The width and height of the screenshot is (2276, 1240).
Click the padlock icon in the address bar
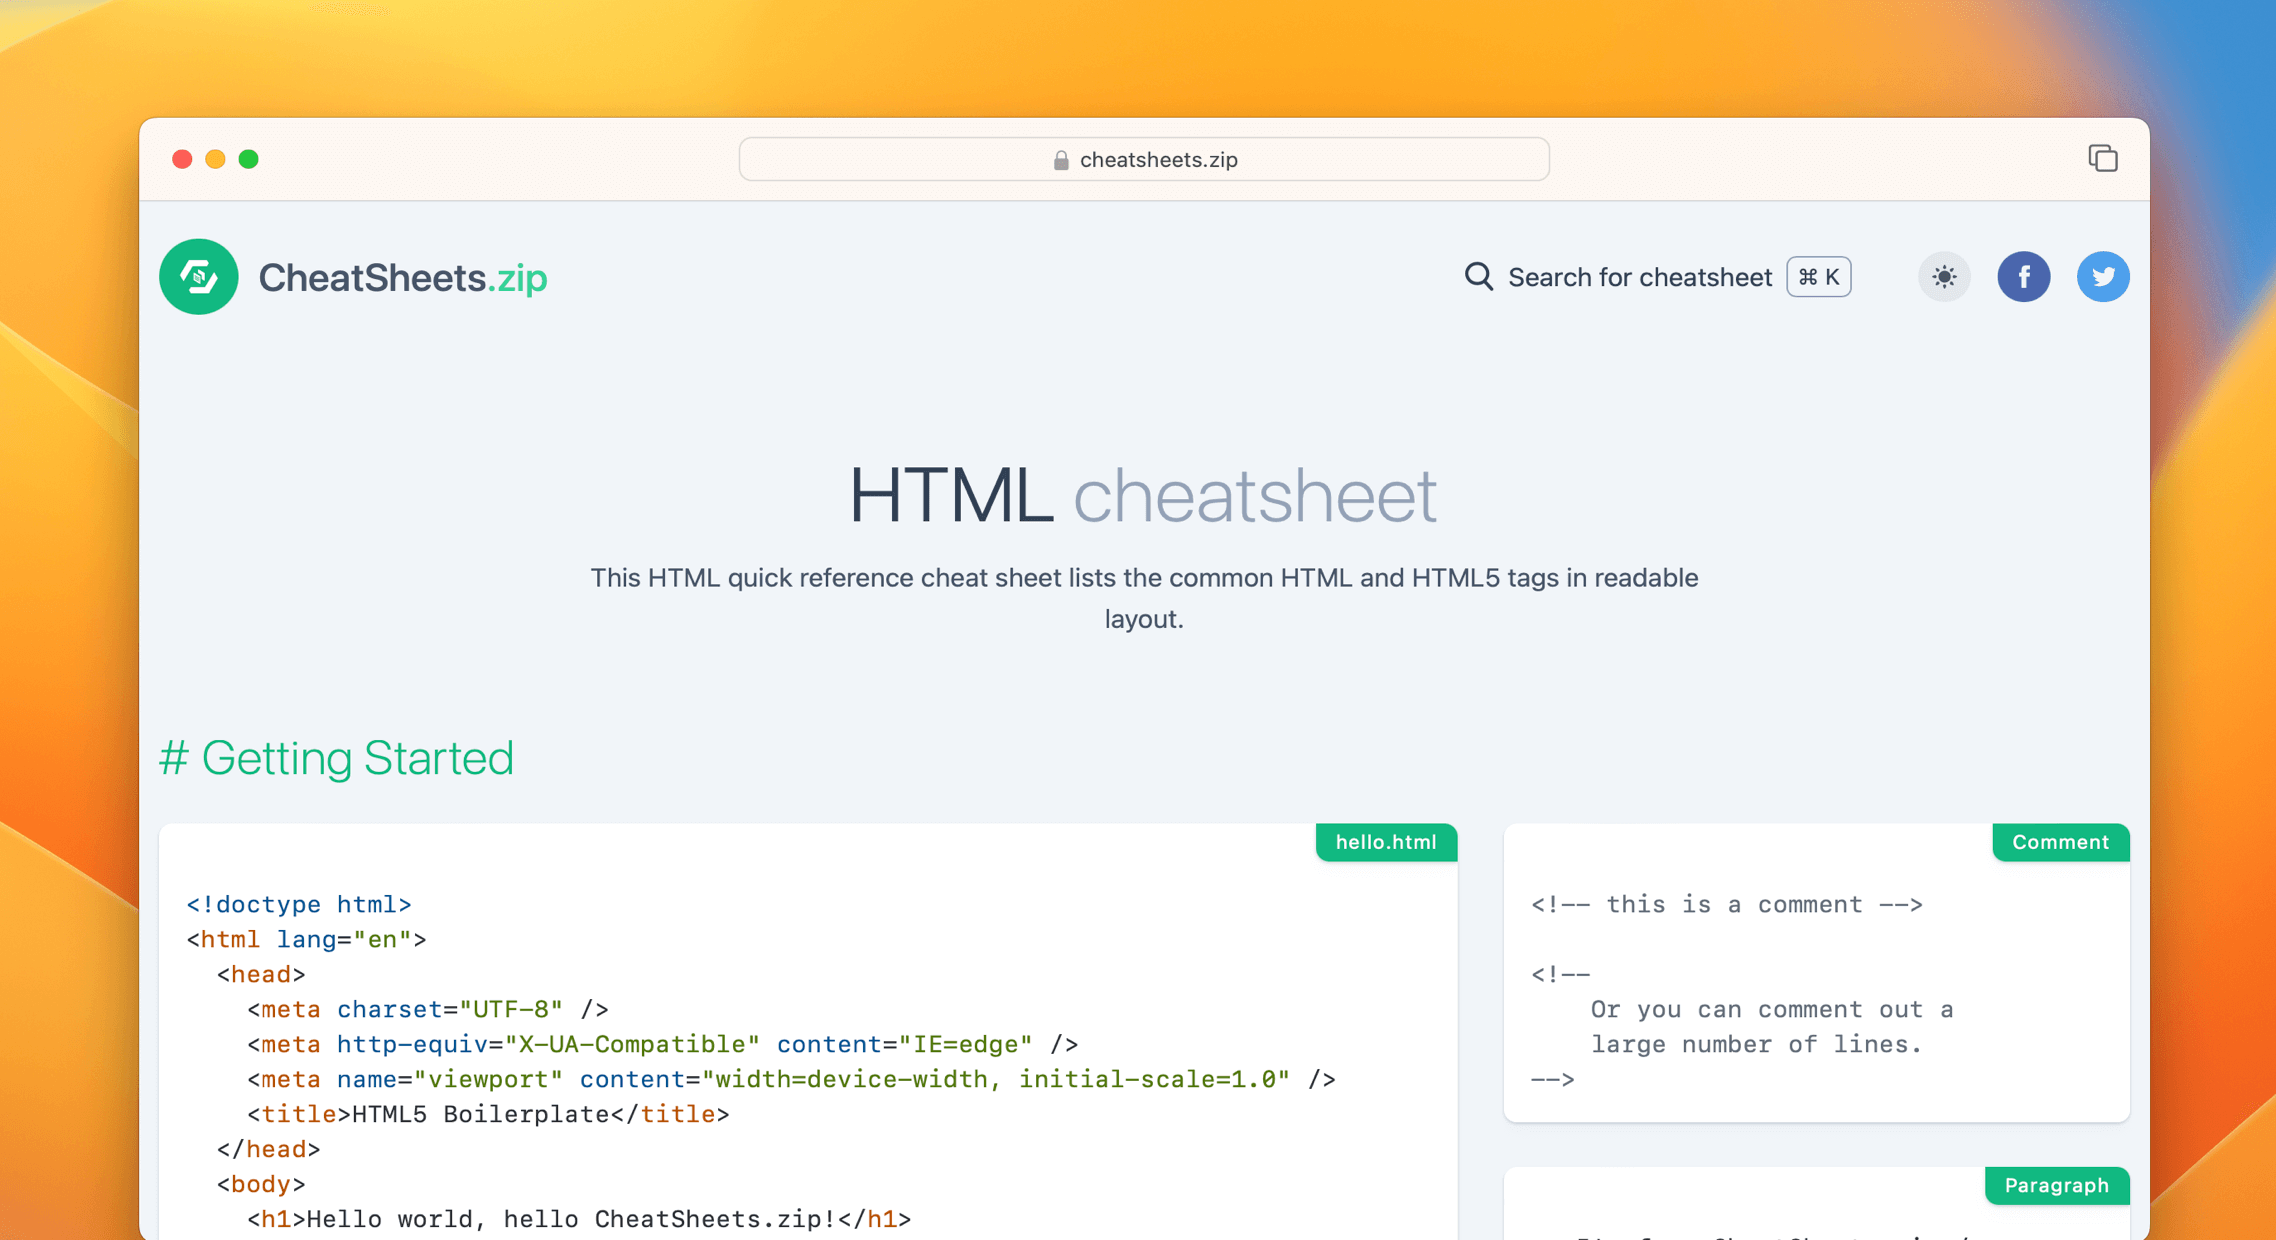click(1058, 159)
